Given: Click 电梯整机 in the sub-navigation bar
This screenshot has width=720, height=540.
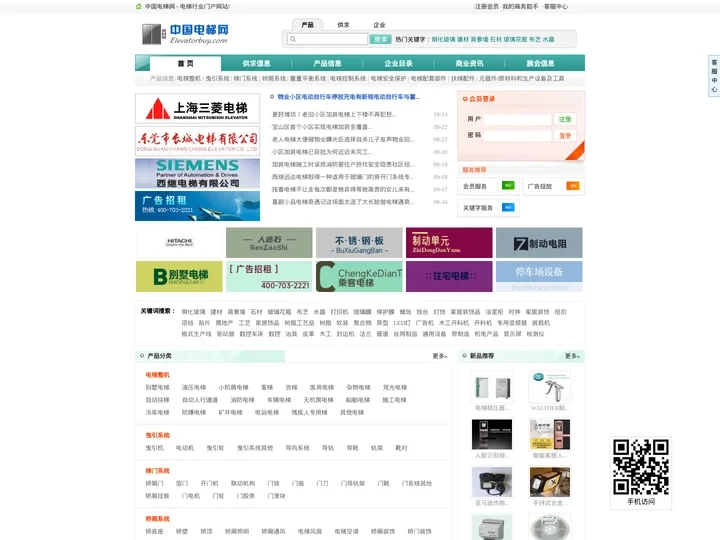Looking at the screenshot, I should [189, 79].
